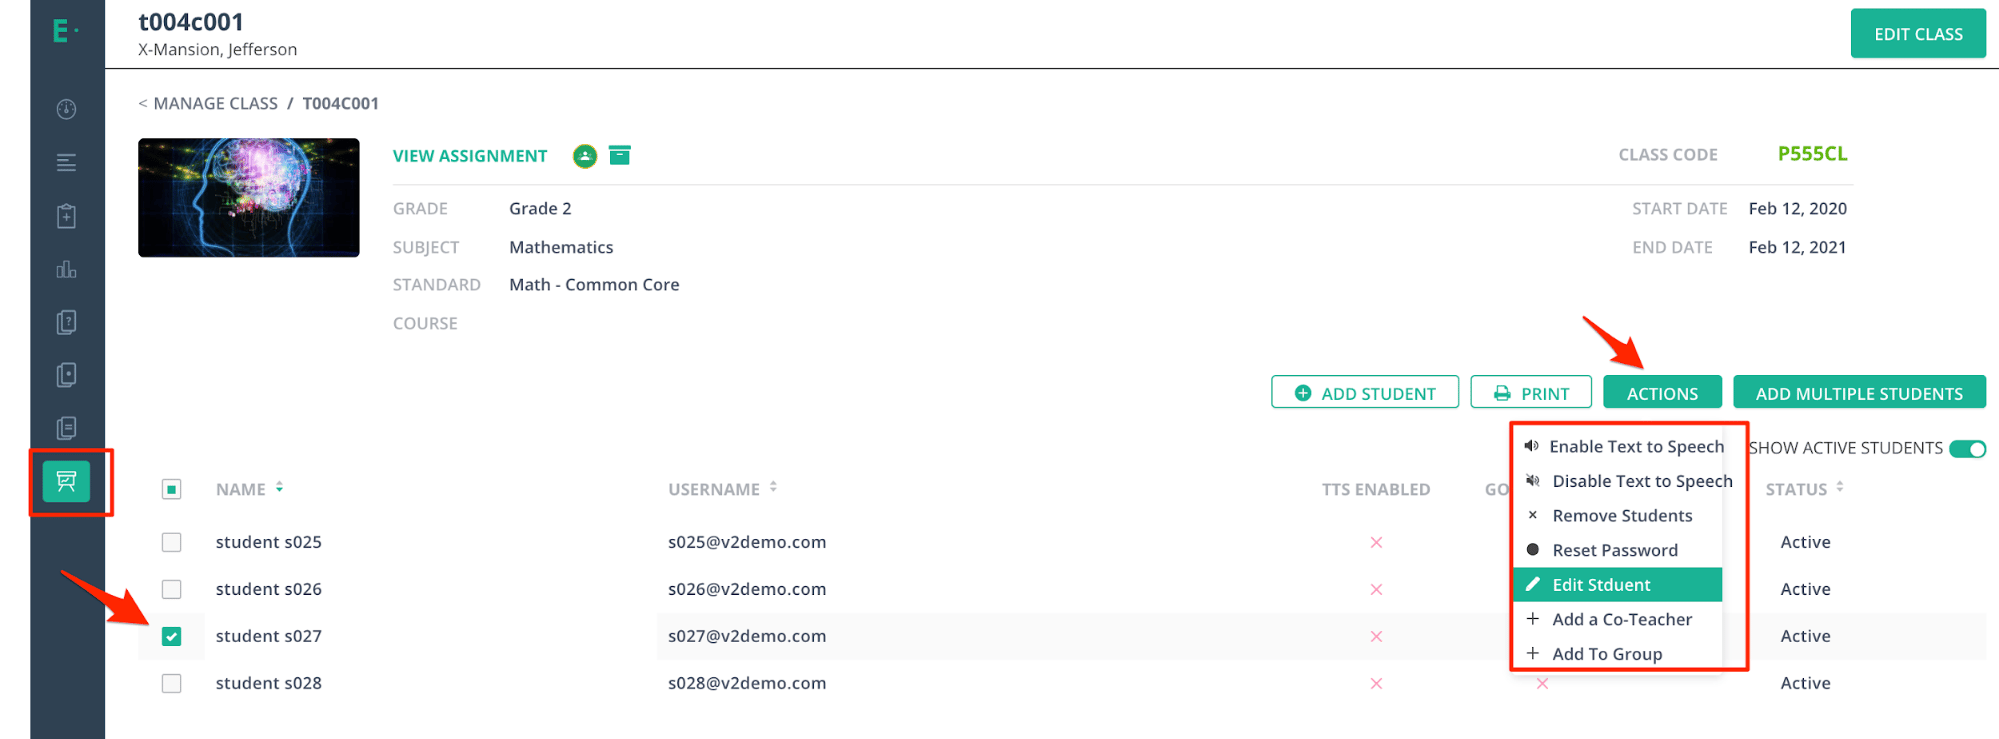Viewport: 1999px width, 739px height.
Task: Open the dashboard gauge icon in sidebar
Action: tap(66, 109)
